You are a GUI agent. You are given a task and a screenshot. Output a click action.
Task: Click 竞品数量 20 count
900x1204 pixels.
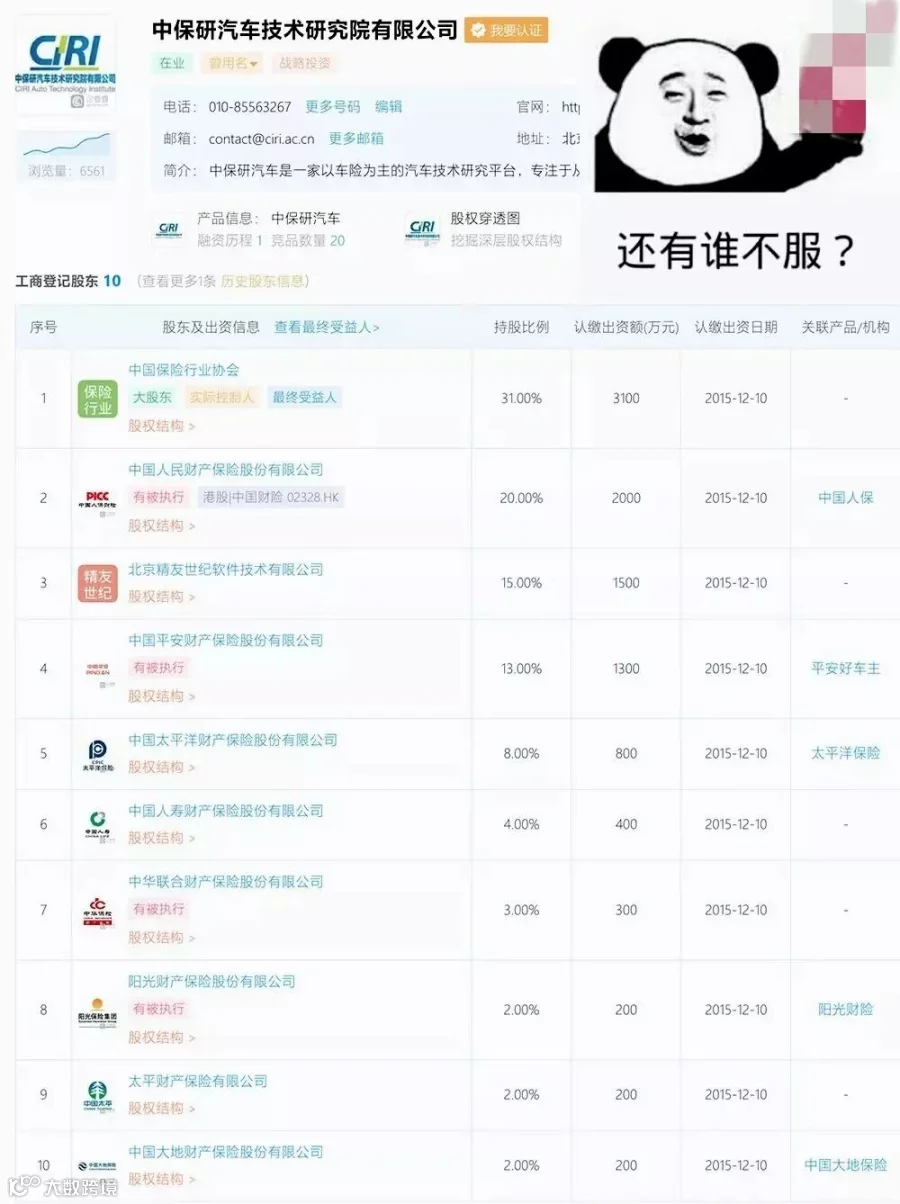pyautogui.click(x=308, y=241)
